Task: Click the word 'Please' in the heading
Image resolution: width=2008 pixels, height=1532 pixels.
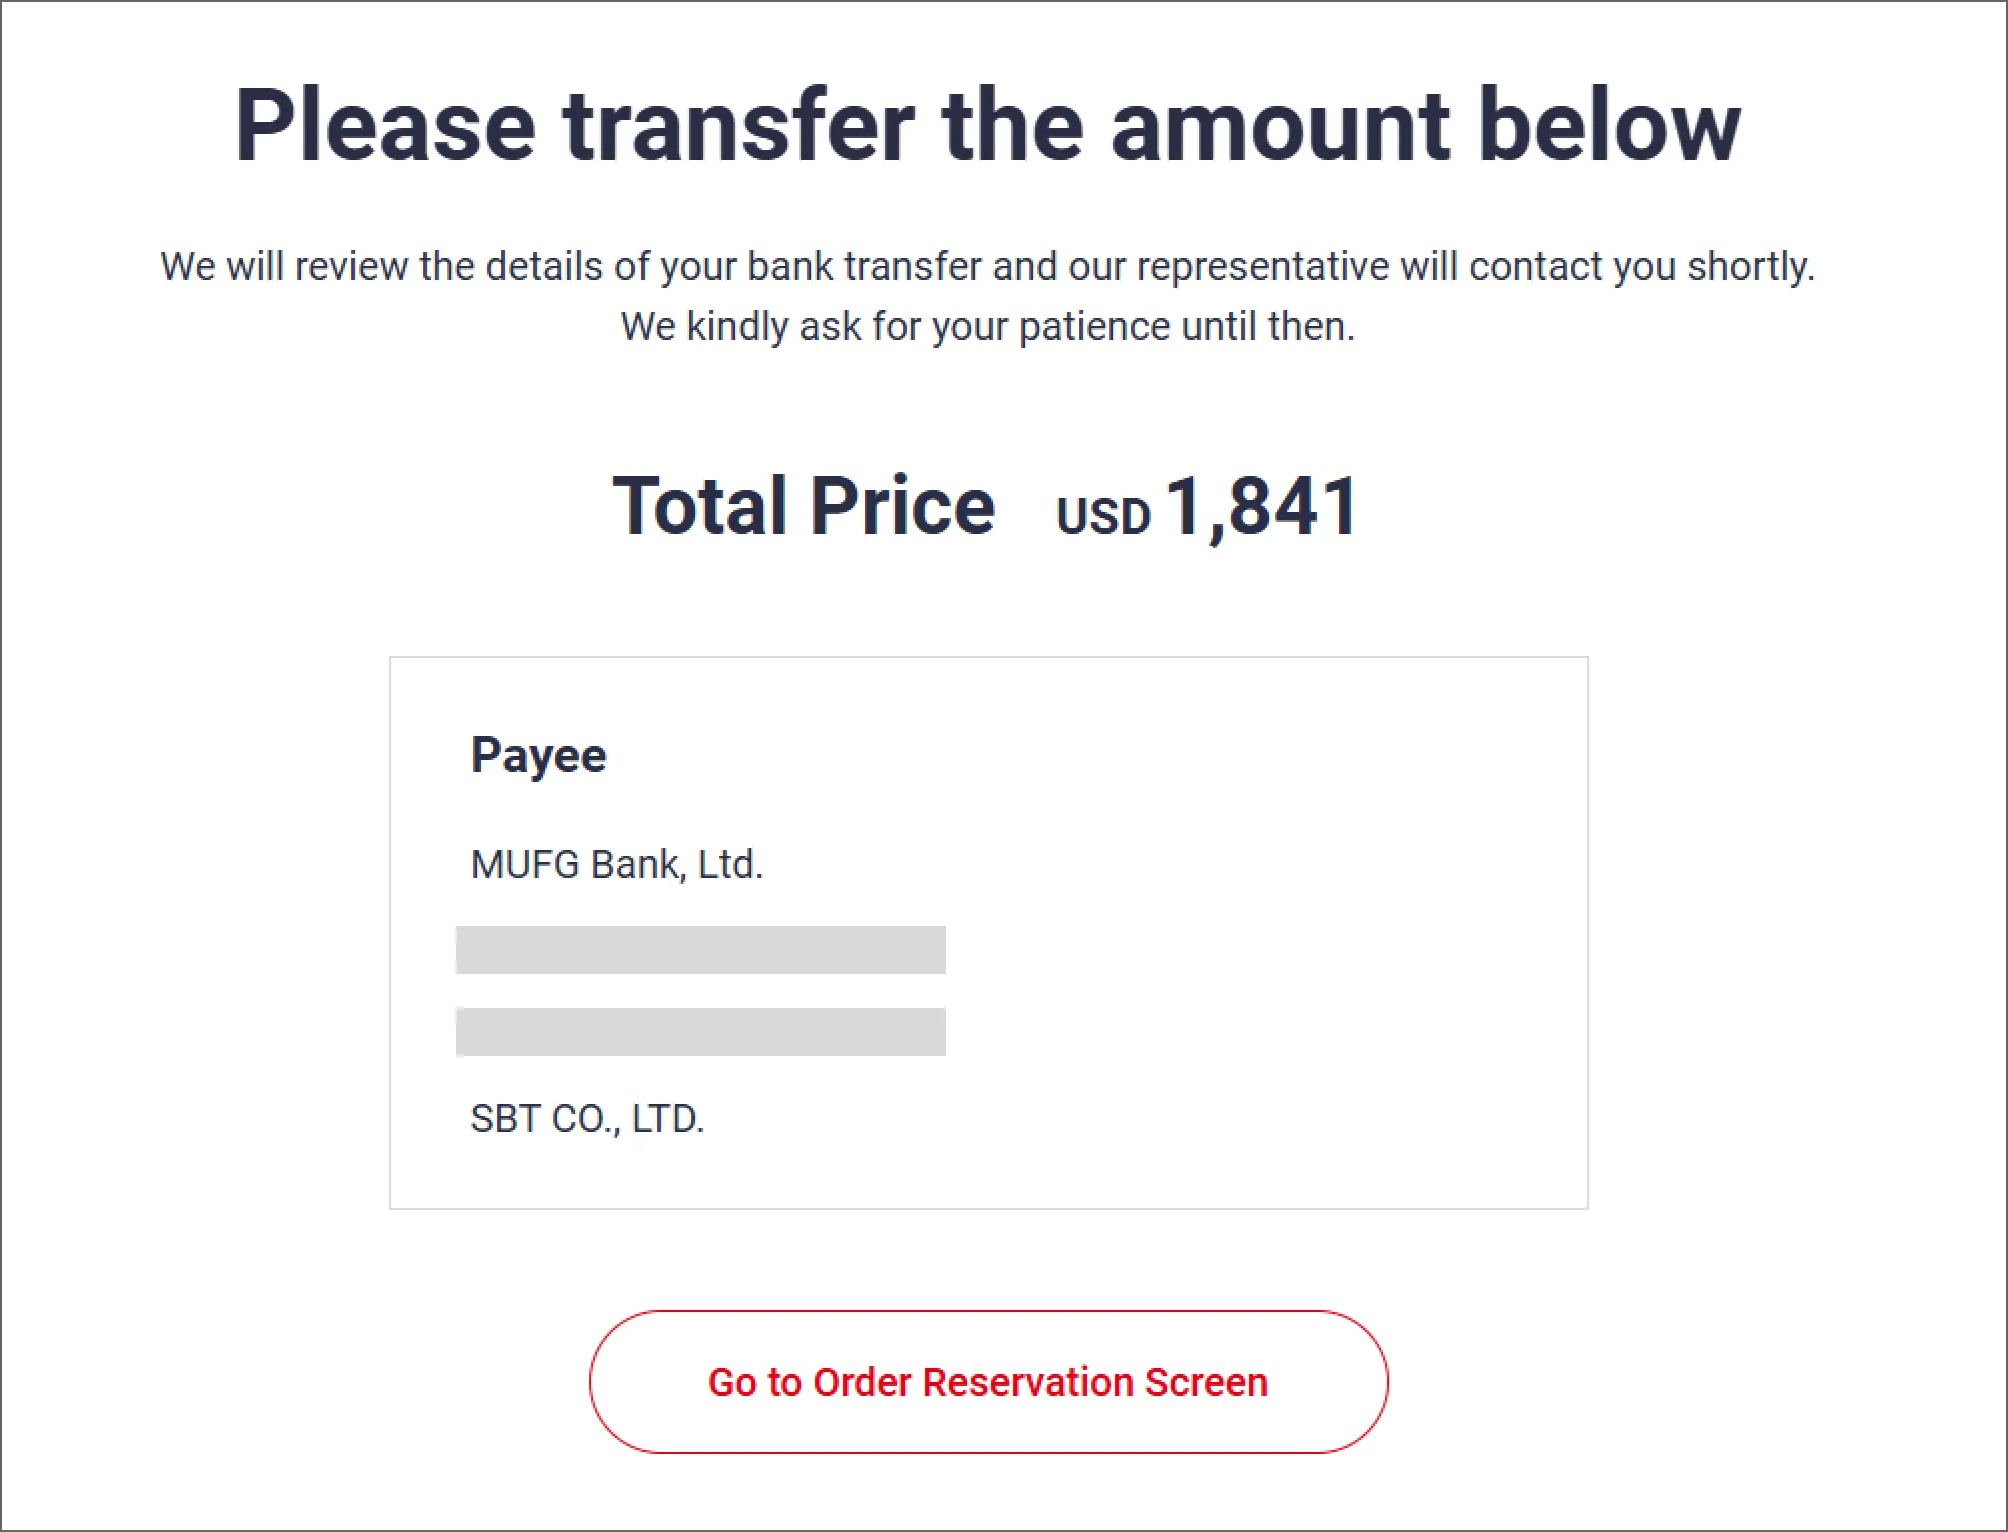Action: 385,125
